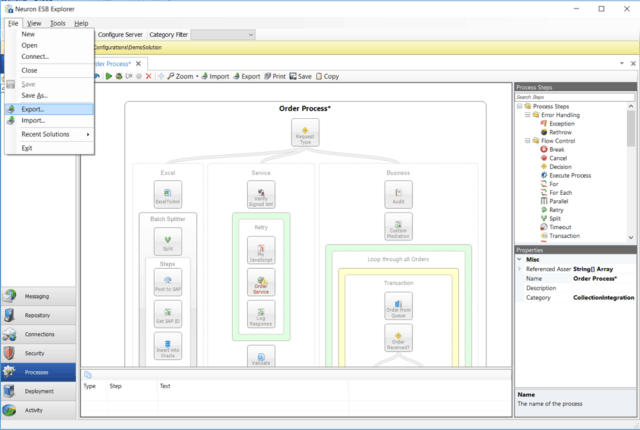This screenshot has width=640, height=430.
Task: Select the Parallel step
Action: click(x=554, y=201)
